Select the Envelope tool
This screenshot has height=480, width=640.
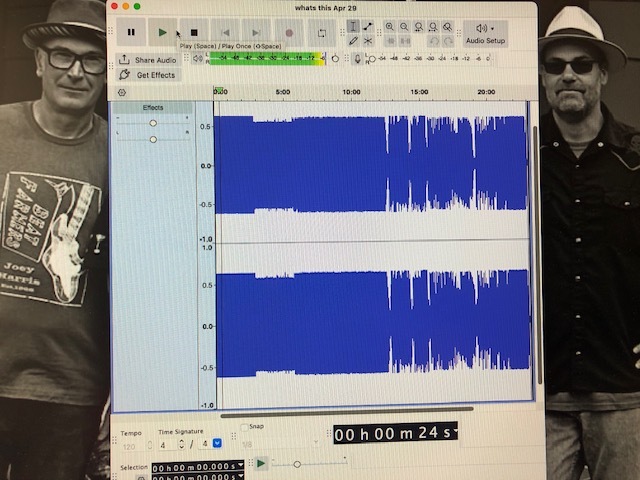click(368, 27)
